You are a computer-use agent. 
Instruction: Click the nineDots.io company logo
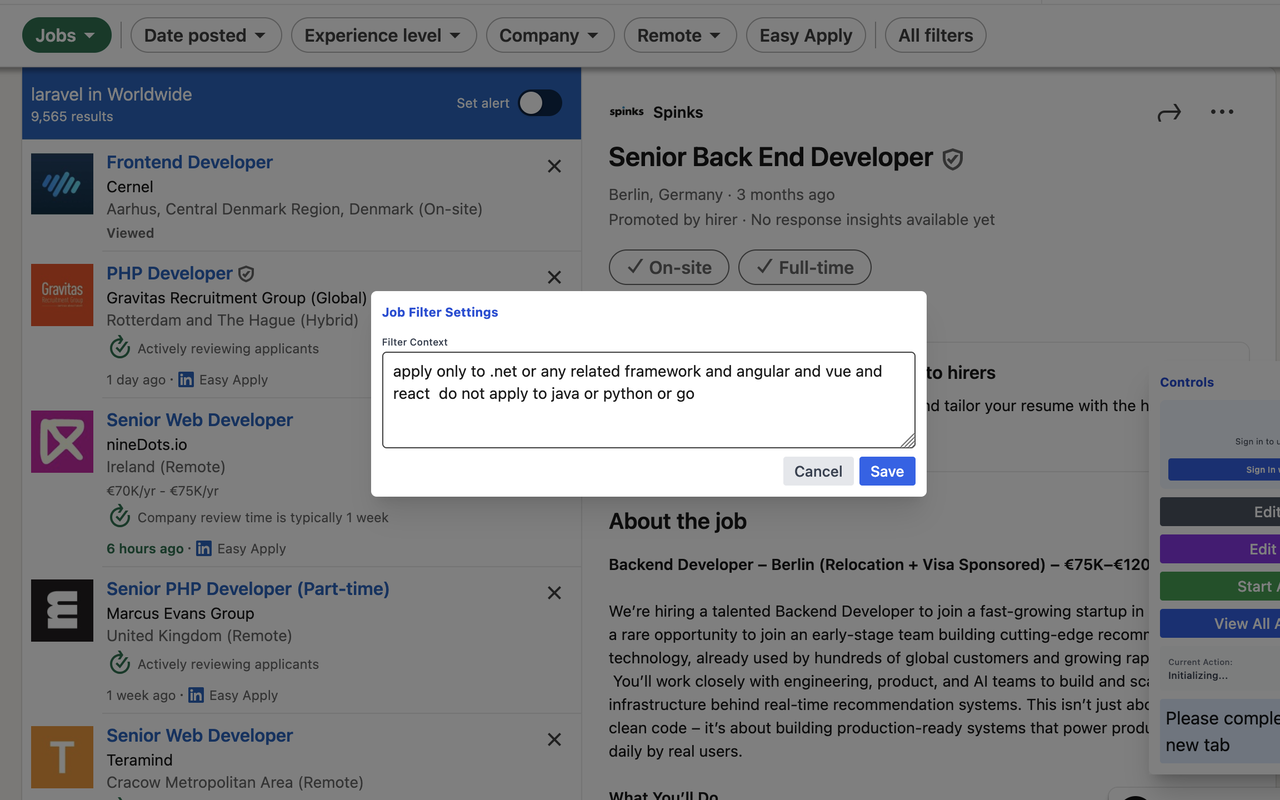tap(62, 441)
